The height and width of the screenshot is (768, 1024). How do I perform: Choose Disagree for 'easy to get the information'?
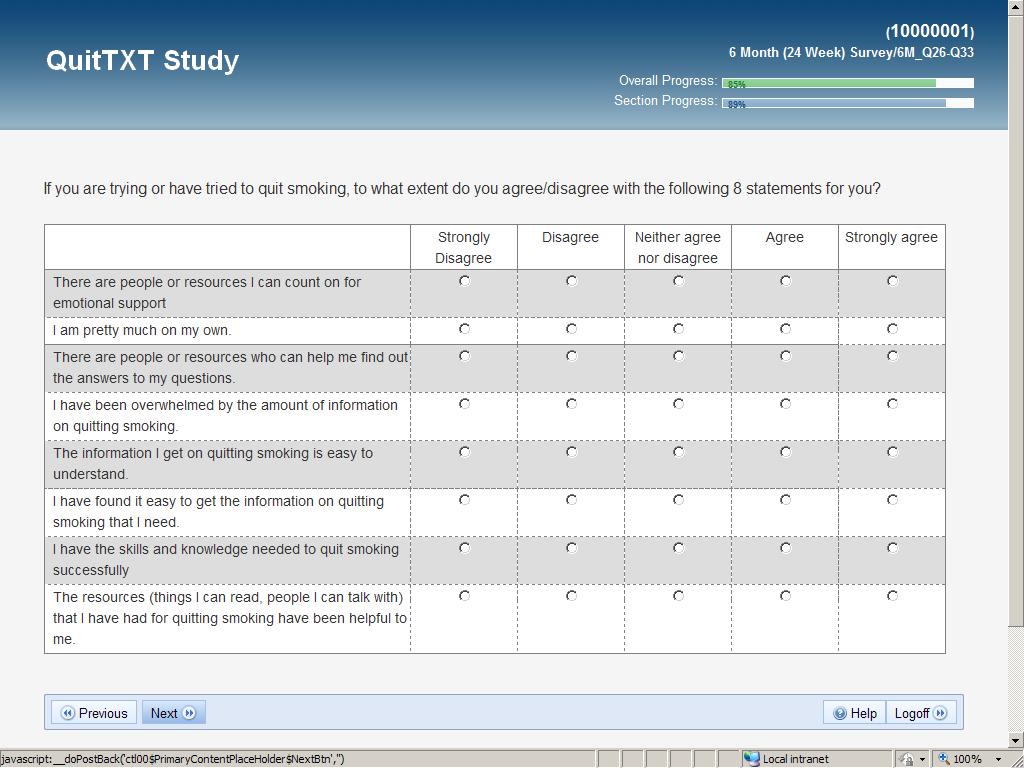click(x=571, y=500)
